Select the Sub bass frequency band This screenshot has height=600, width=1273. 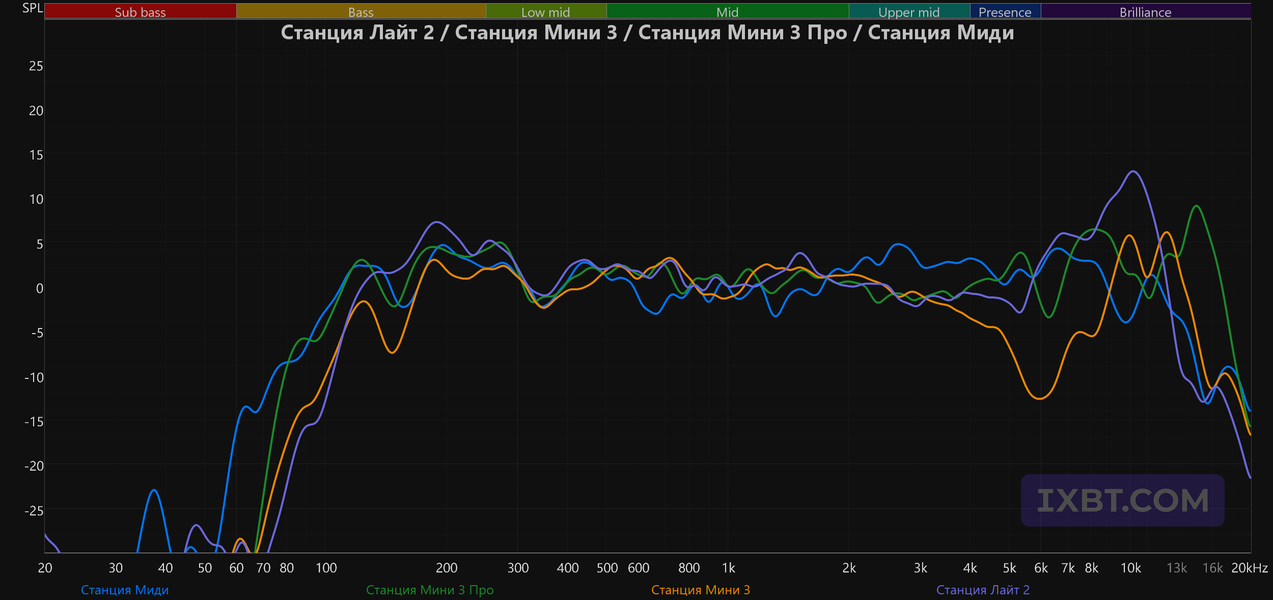[140, 12]
